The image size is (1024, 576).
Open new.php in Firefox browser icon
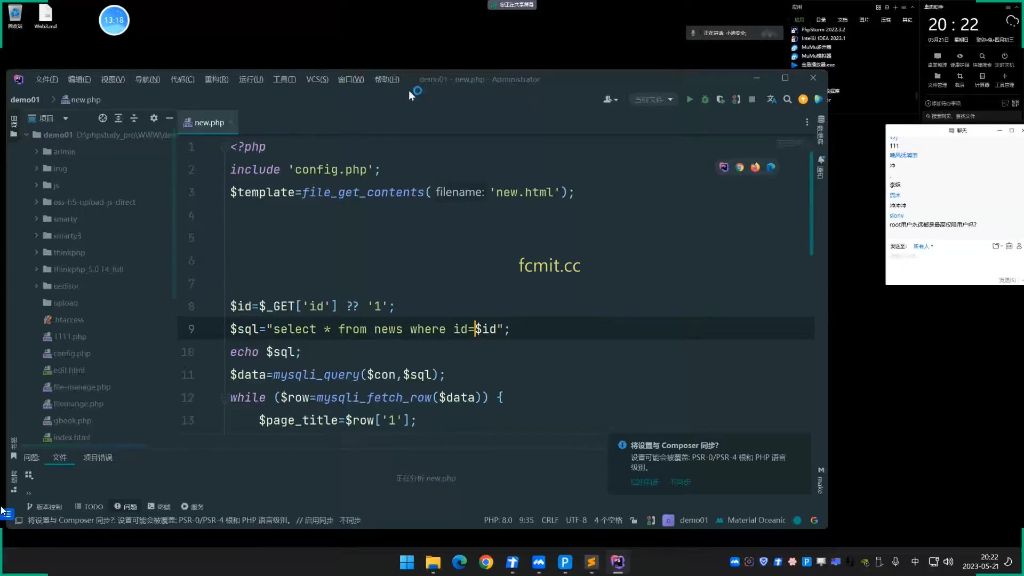click(755, 167)
